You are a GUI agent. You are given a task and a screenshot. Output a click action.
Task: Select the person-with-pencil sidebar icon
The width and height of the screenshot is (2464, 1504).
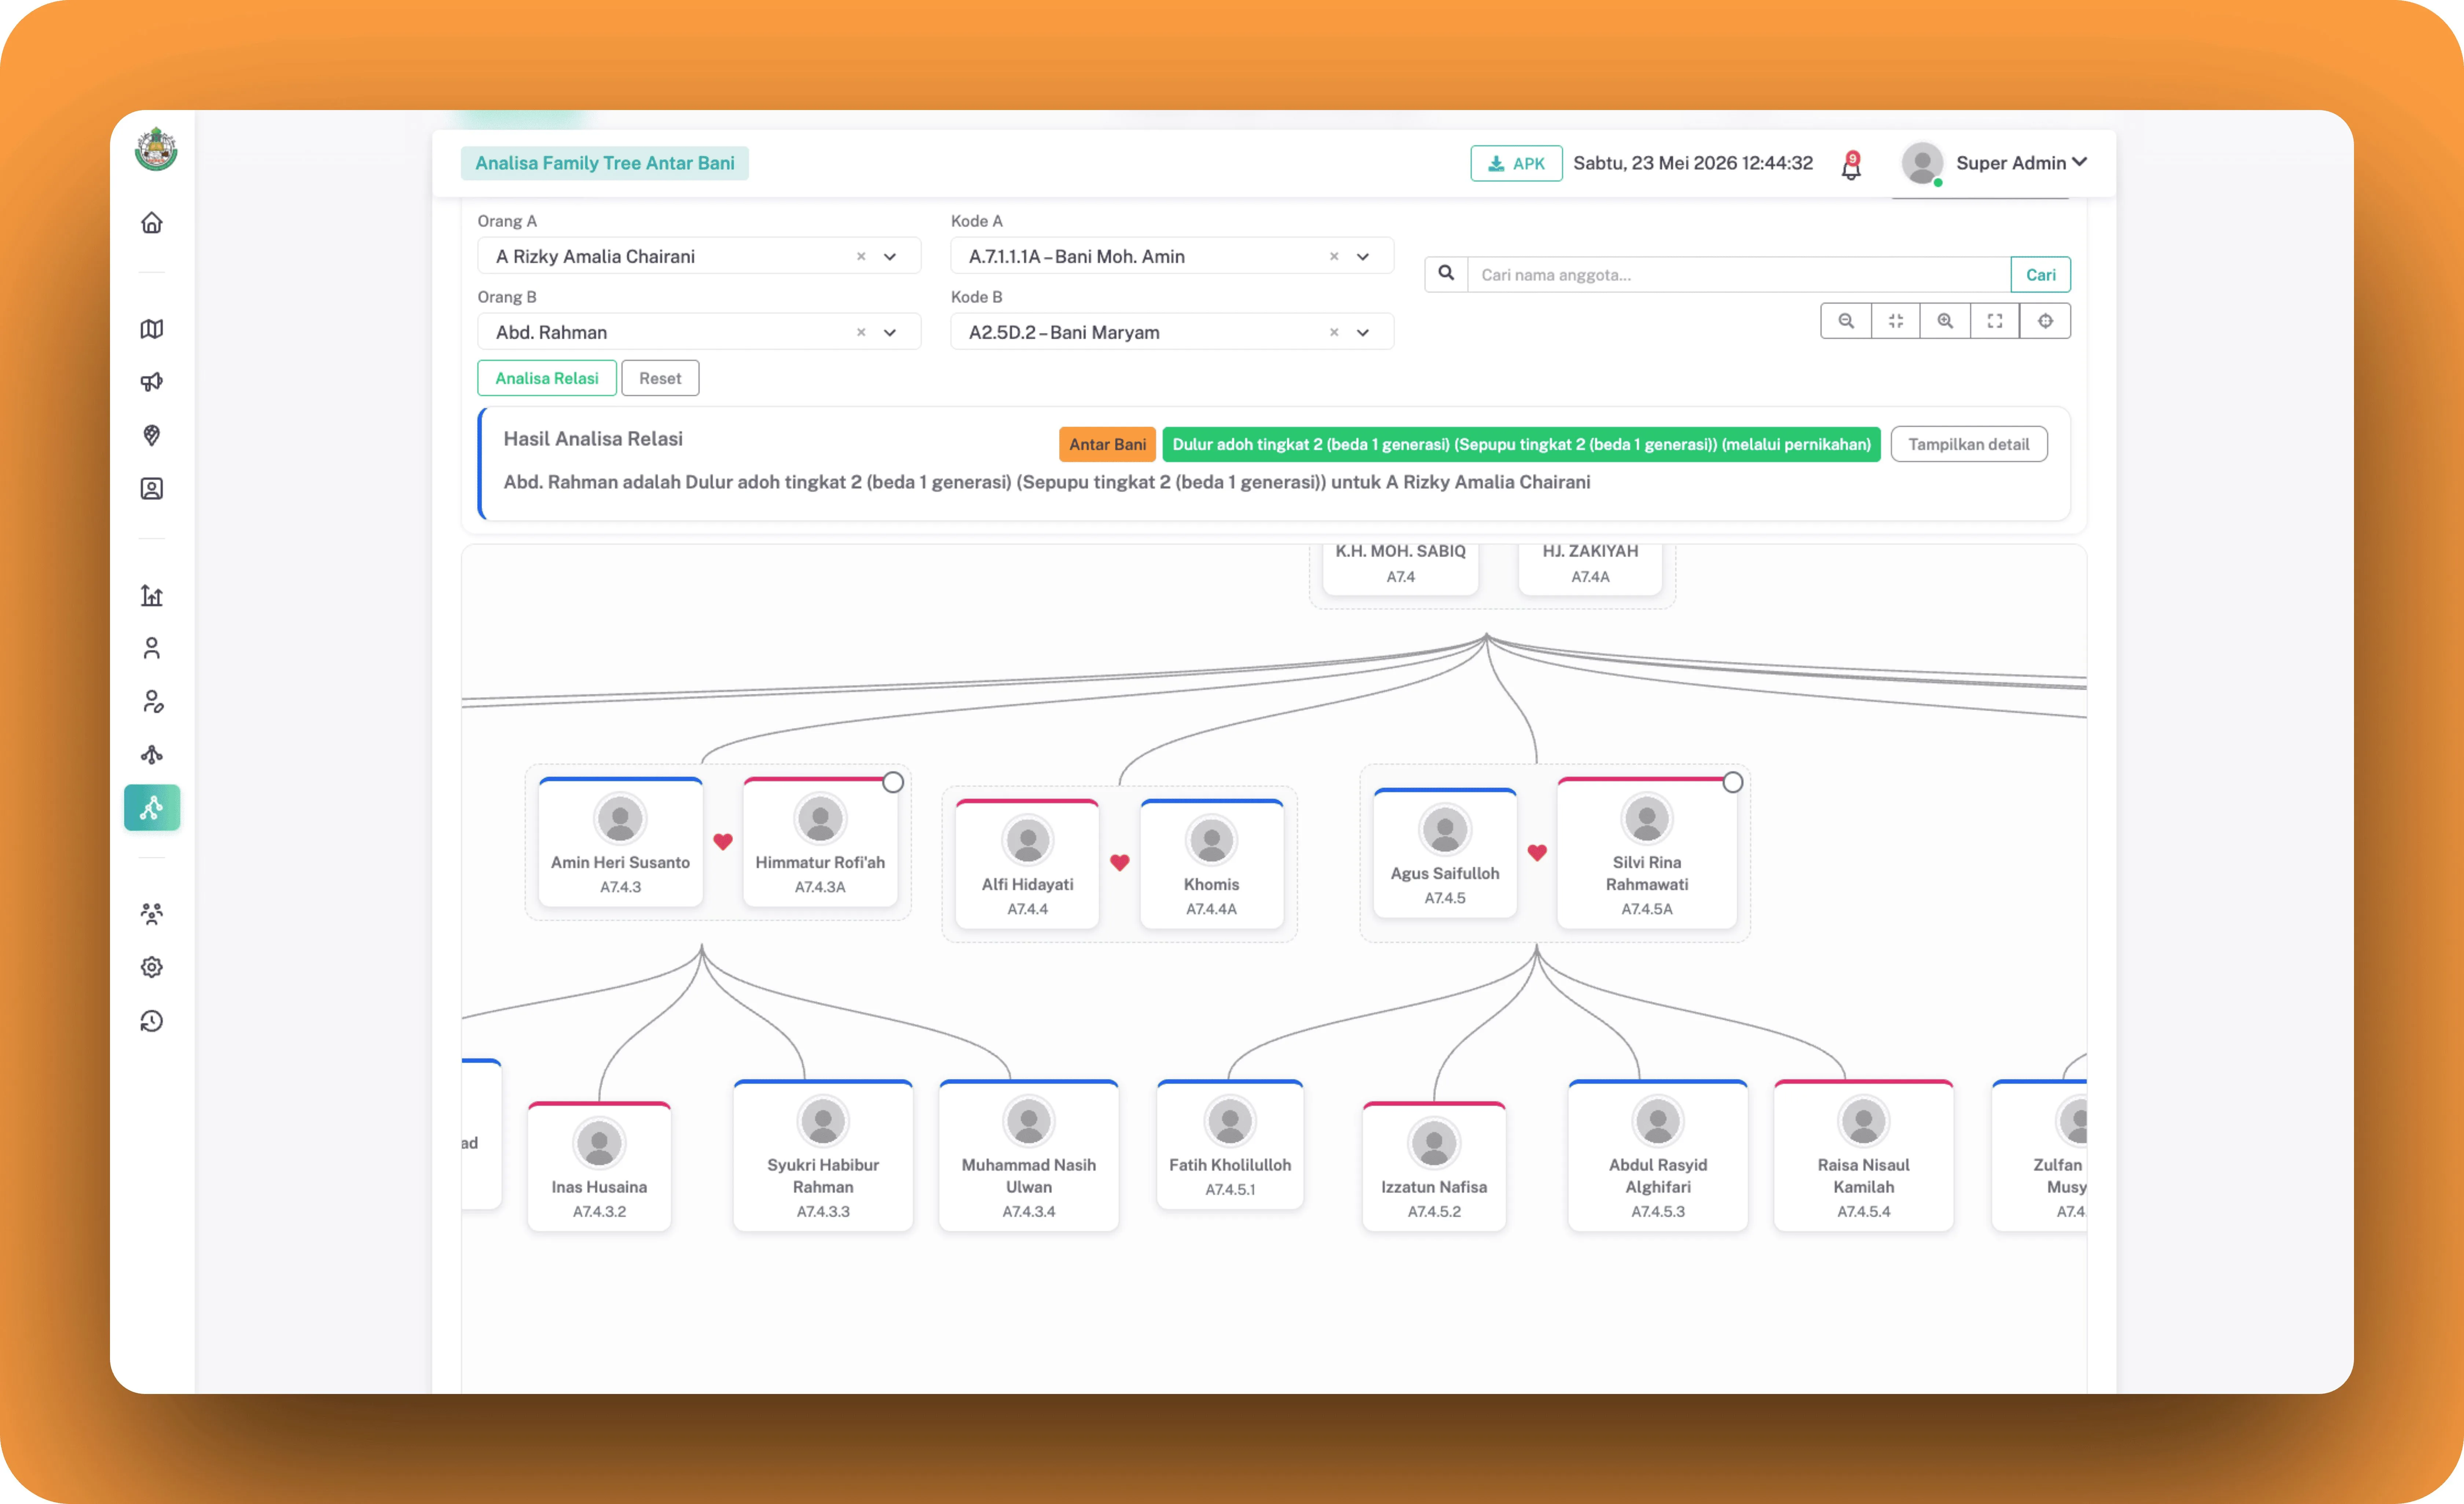click(x=152, y=702)
